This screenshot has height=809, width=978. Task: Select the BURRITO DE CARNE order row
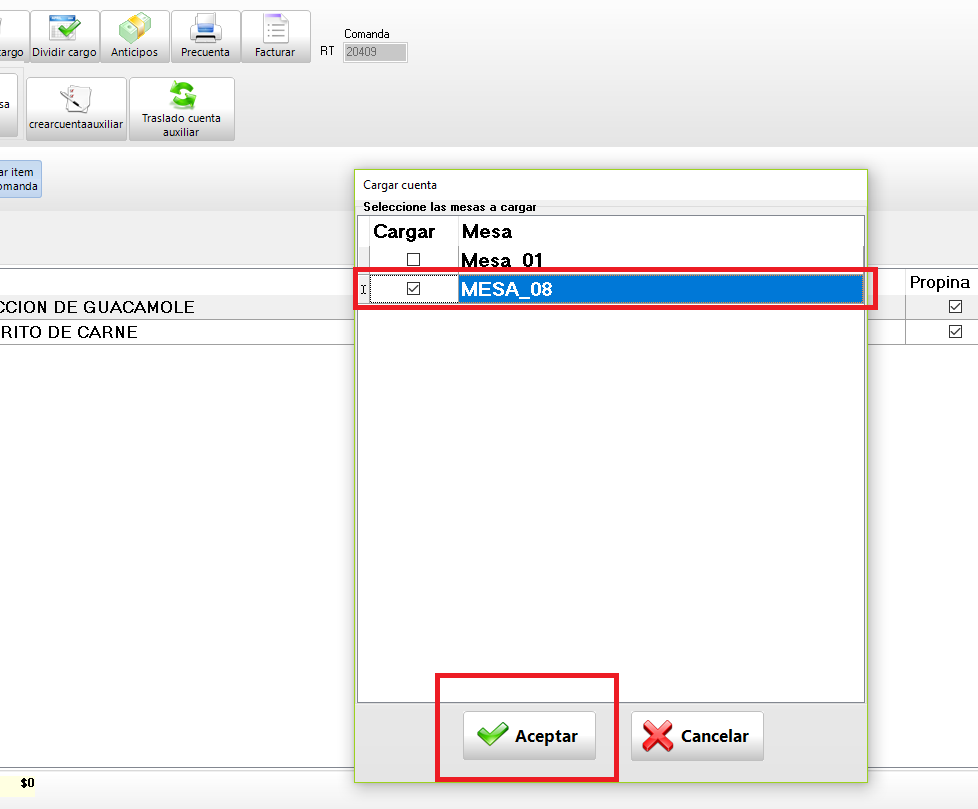[x=70, y=332]
